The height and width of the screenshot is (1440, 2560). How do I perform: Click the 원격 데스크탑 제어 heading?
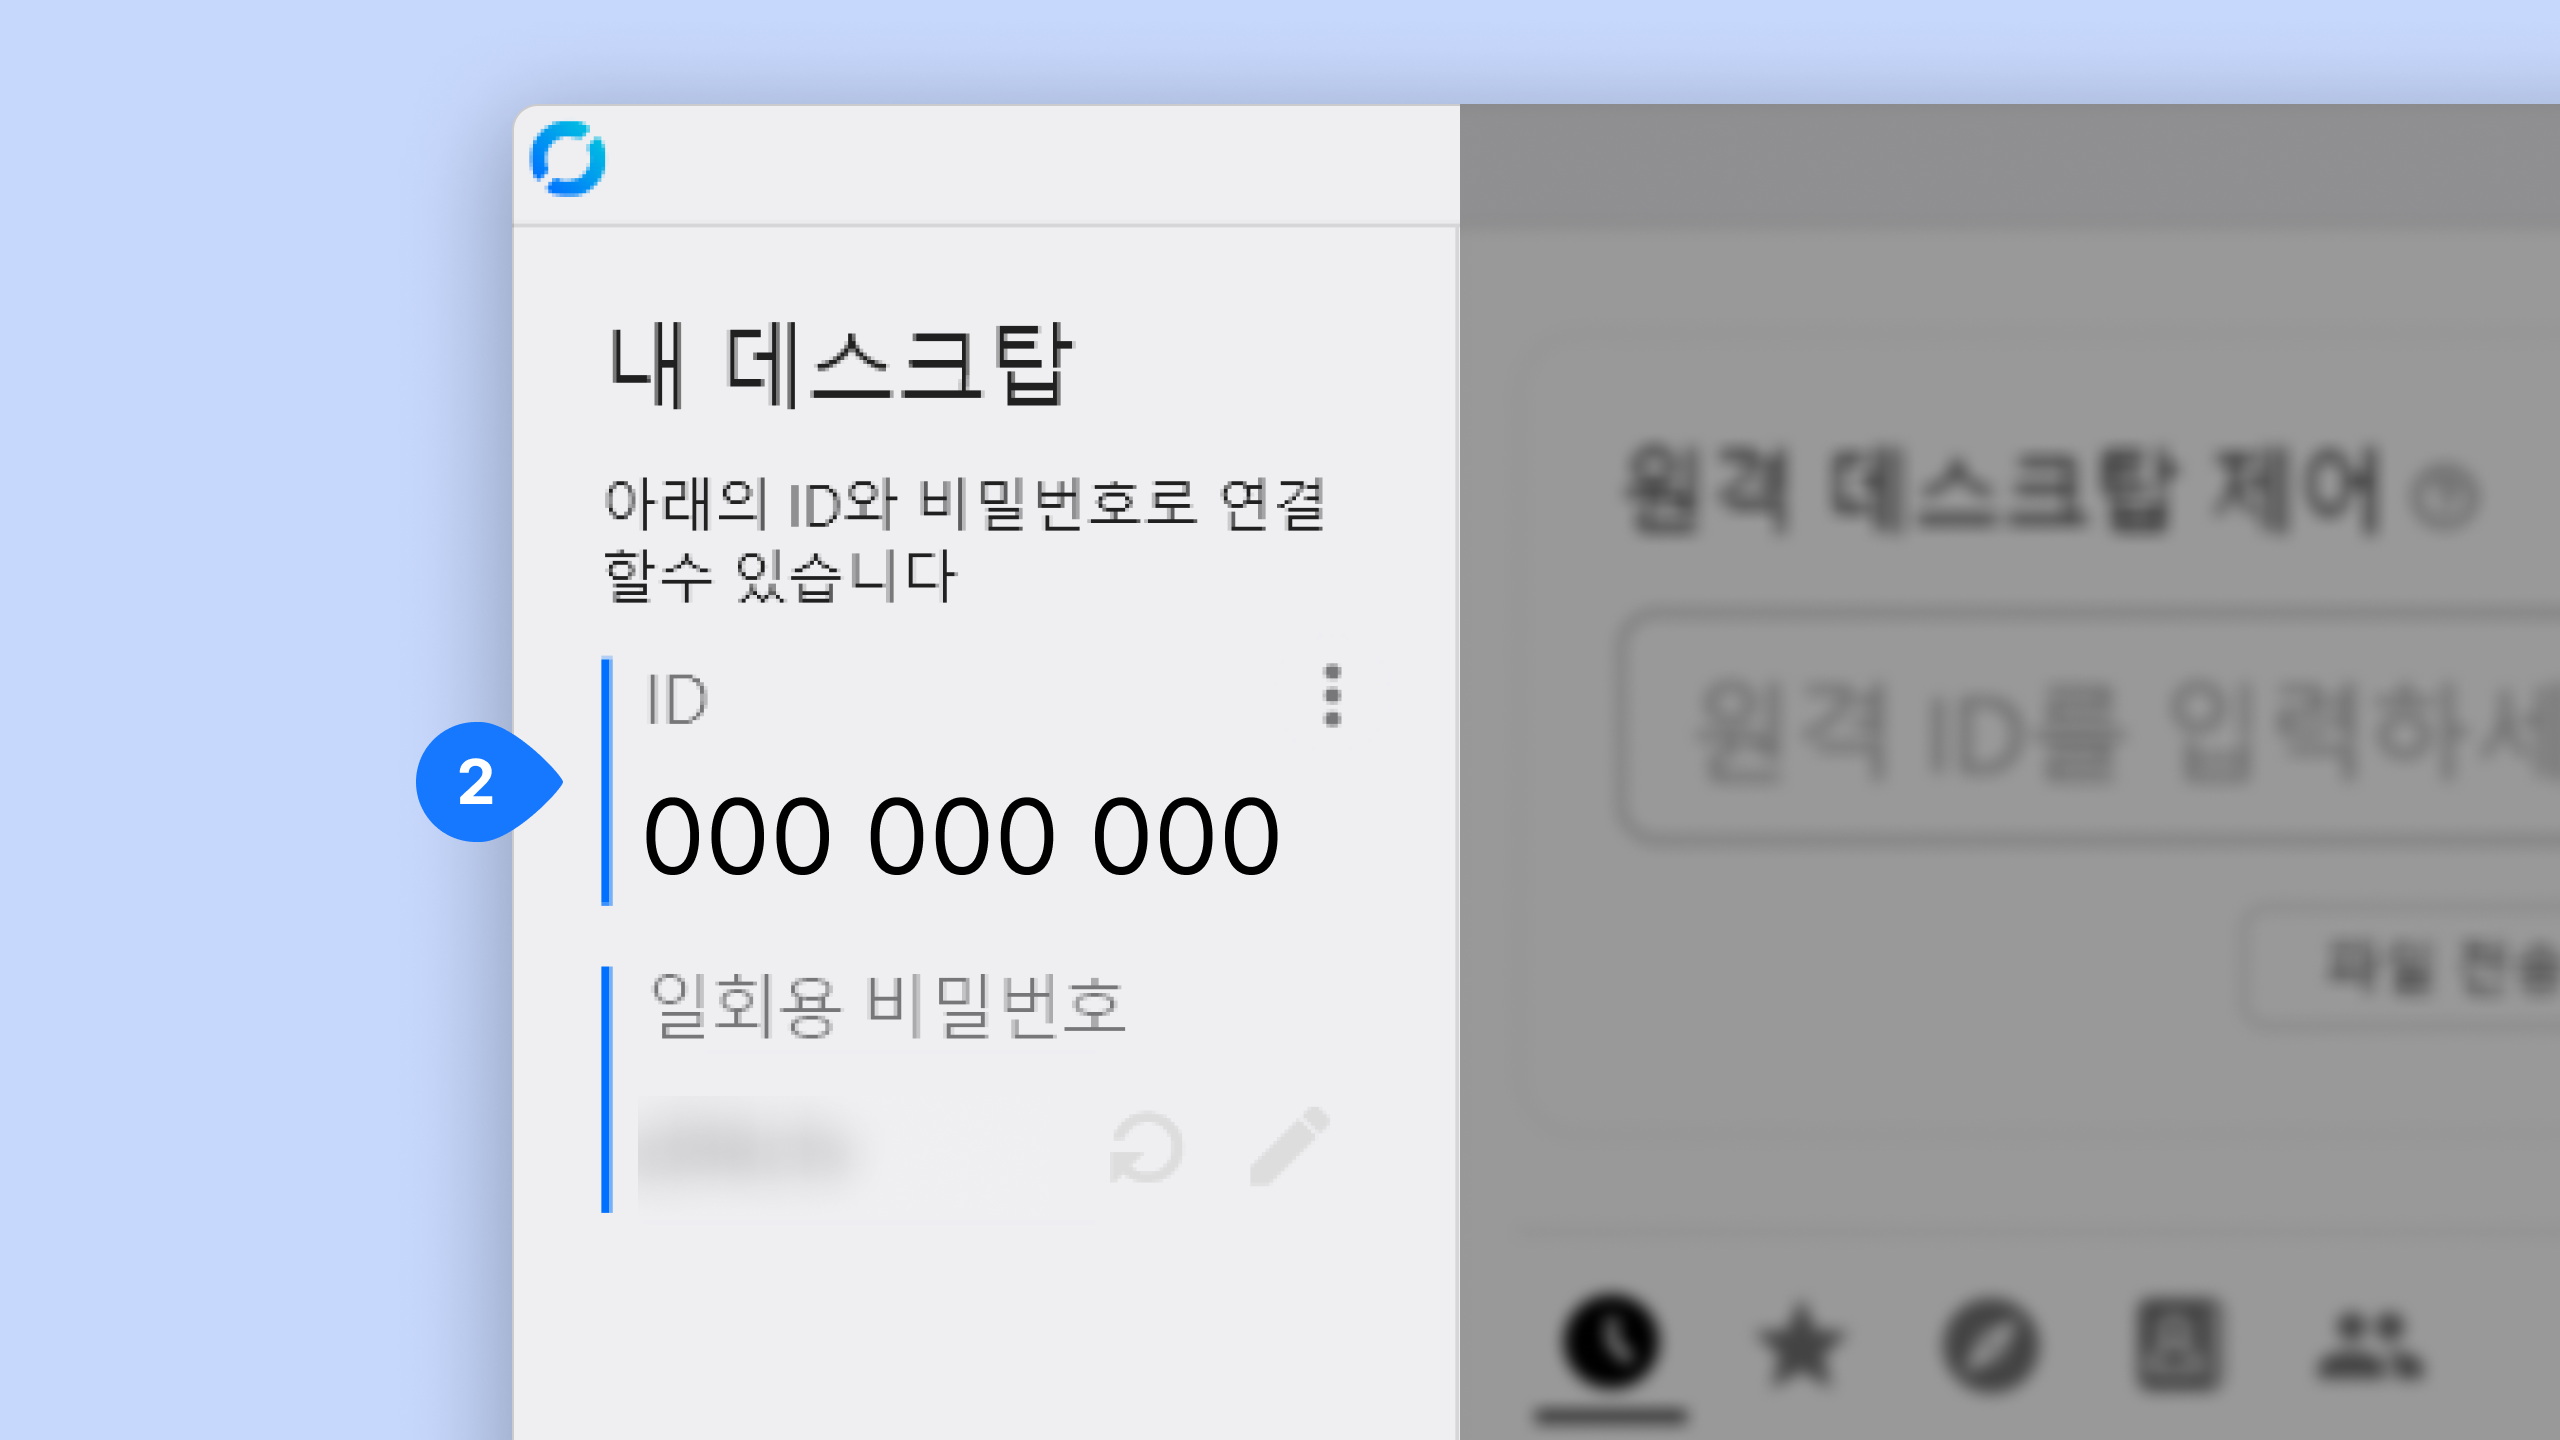(x=2000, y=490)
